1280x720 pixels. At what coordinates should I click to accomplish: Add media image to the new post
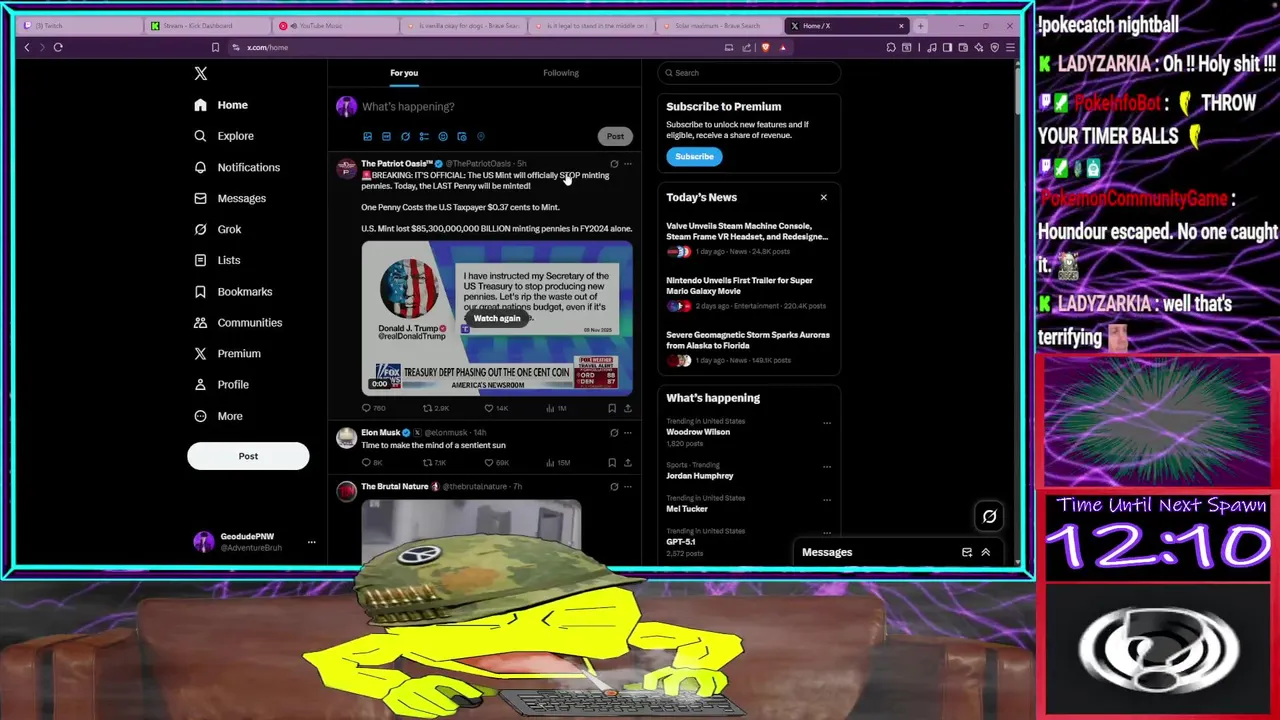coord(367,136)
